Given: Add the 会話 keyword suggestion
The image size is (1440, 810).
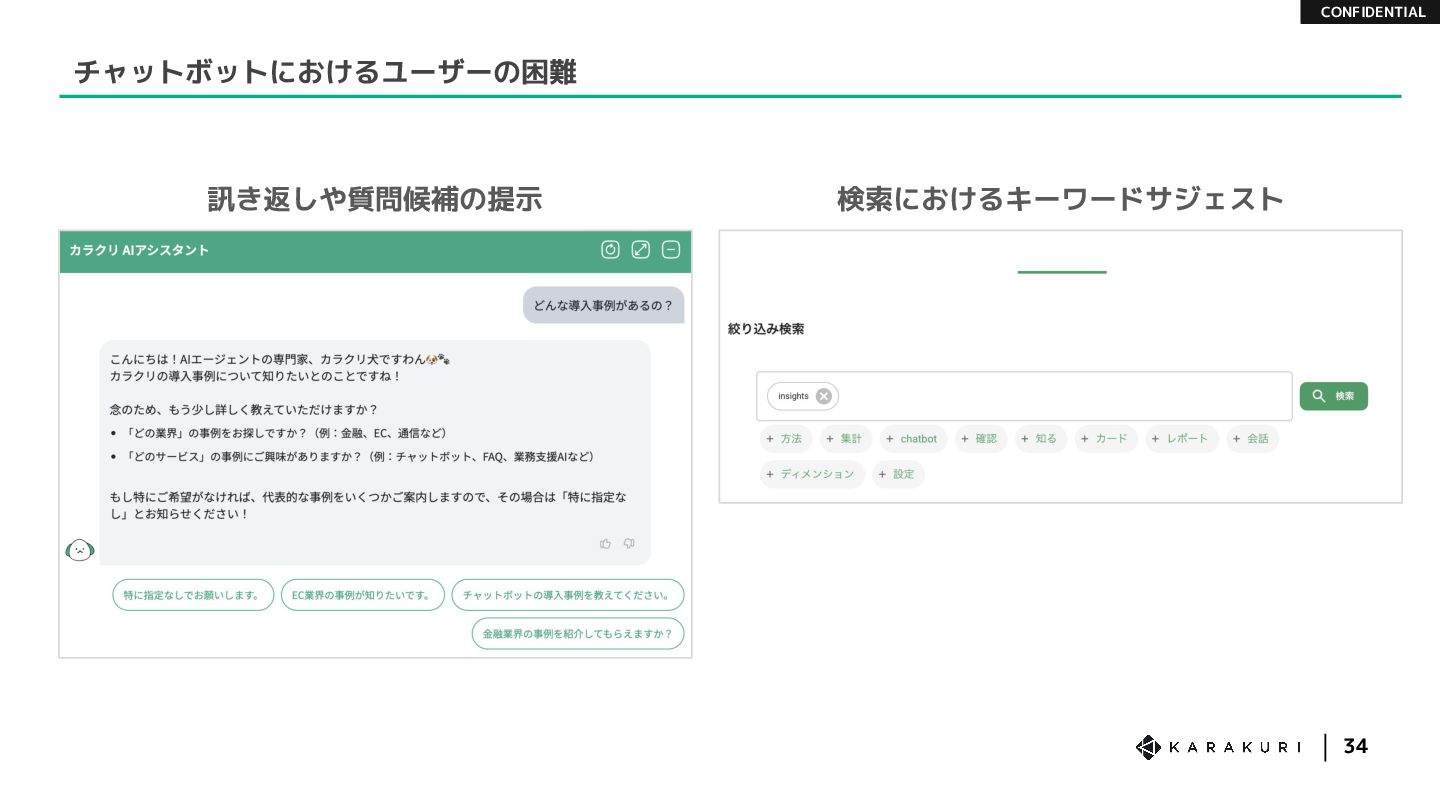Looking at the screenshot, I should pos(1252,439).
